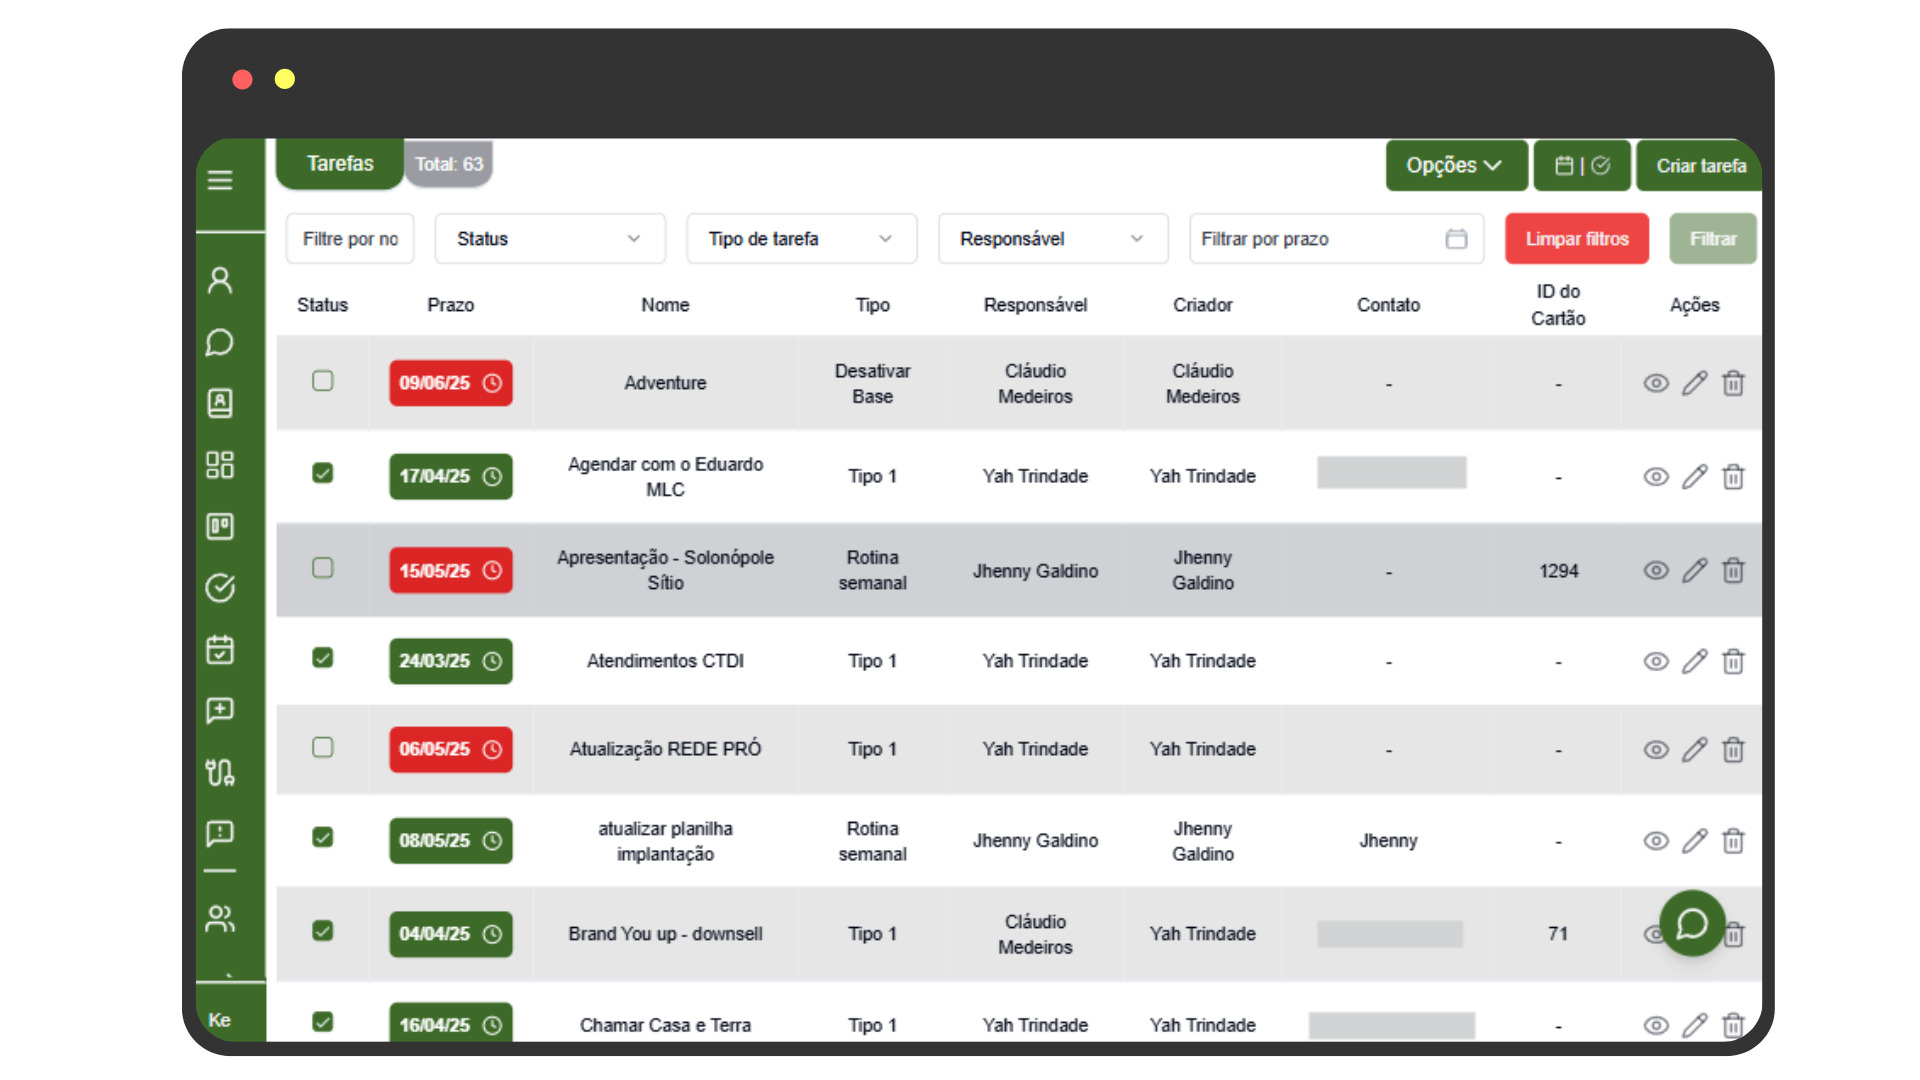Click the 06/05/25 deadline badge
This screenshot has width=1920, height=1080.
451,749
